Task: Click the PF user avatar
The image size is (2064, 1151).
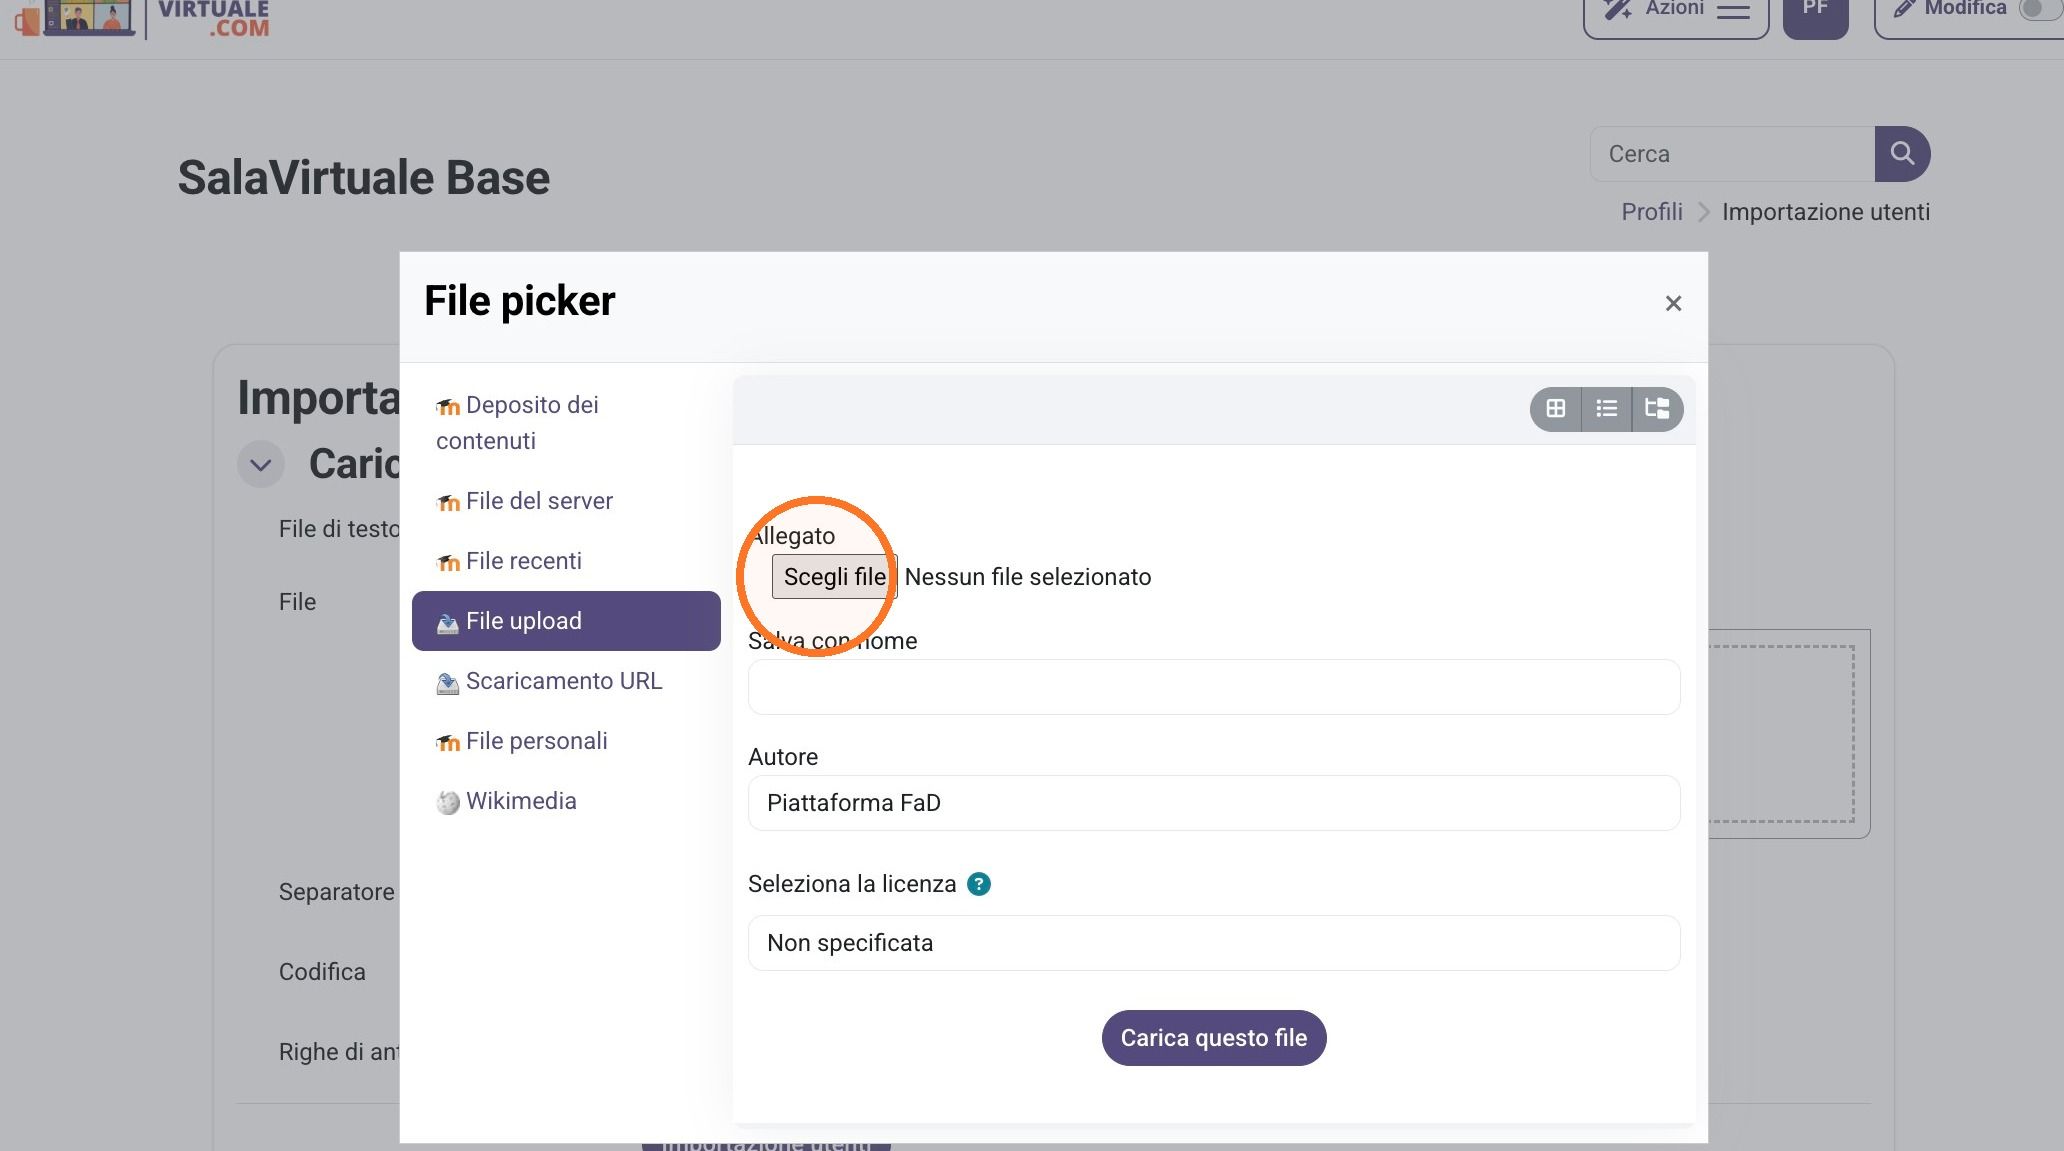Action: click(x=1816, y=12)
